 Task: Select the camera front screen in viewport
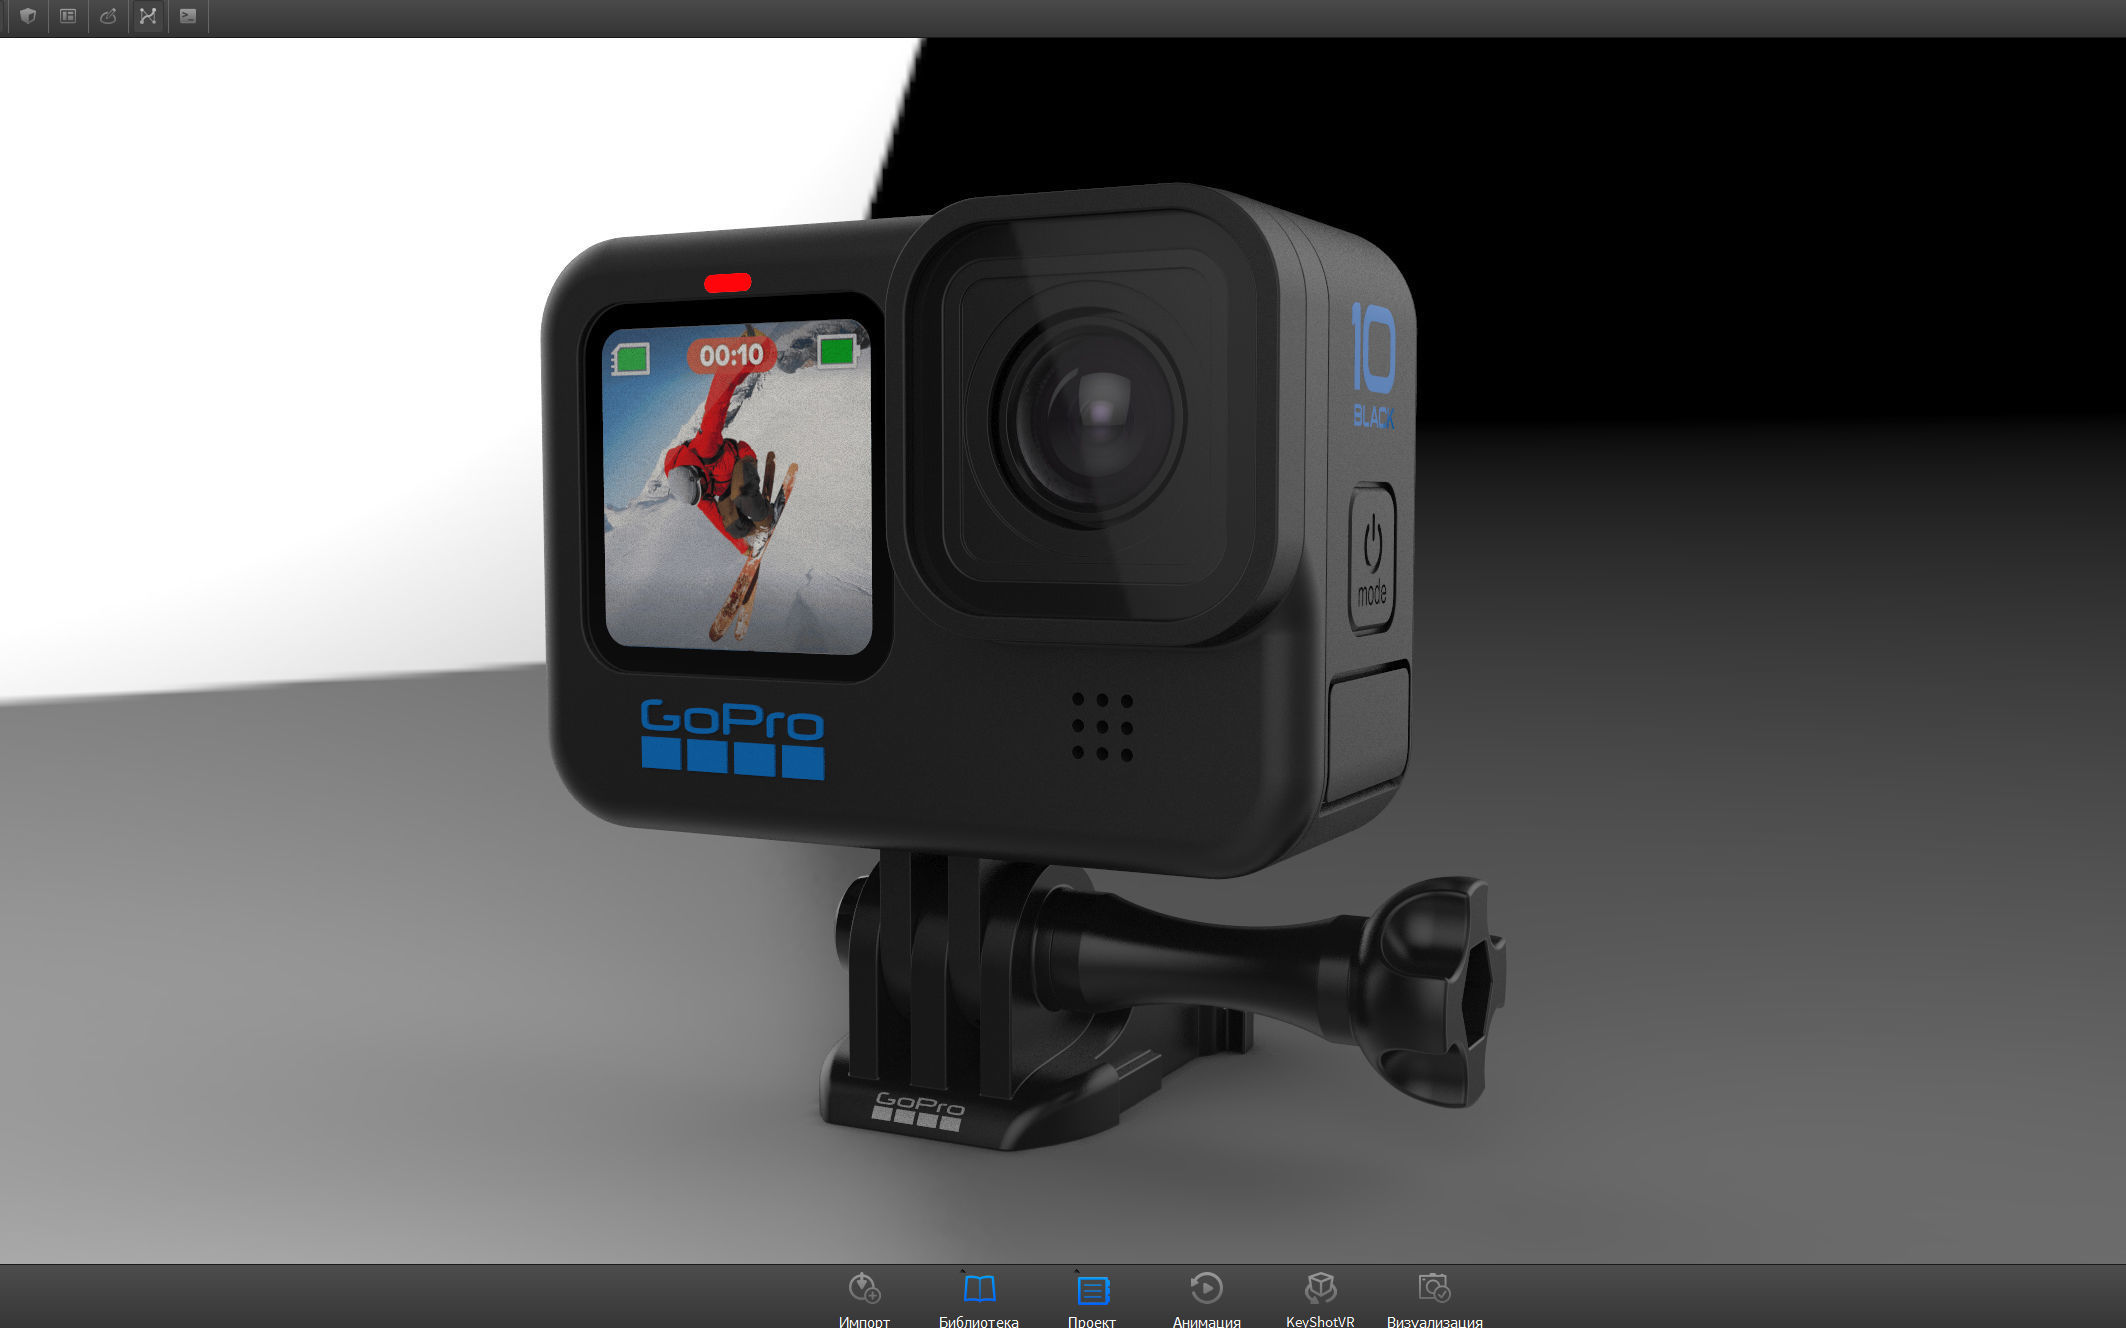738,486
